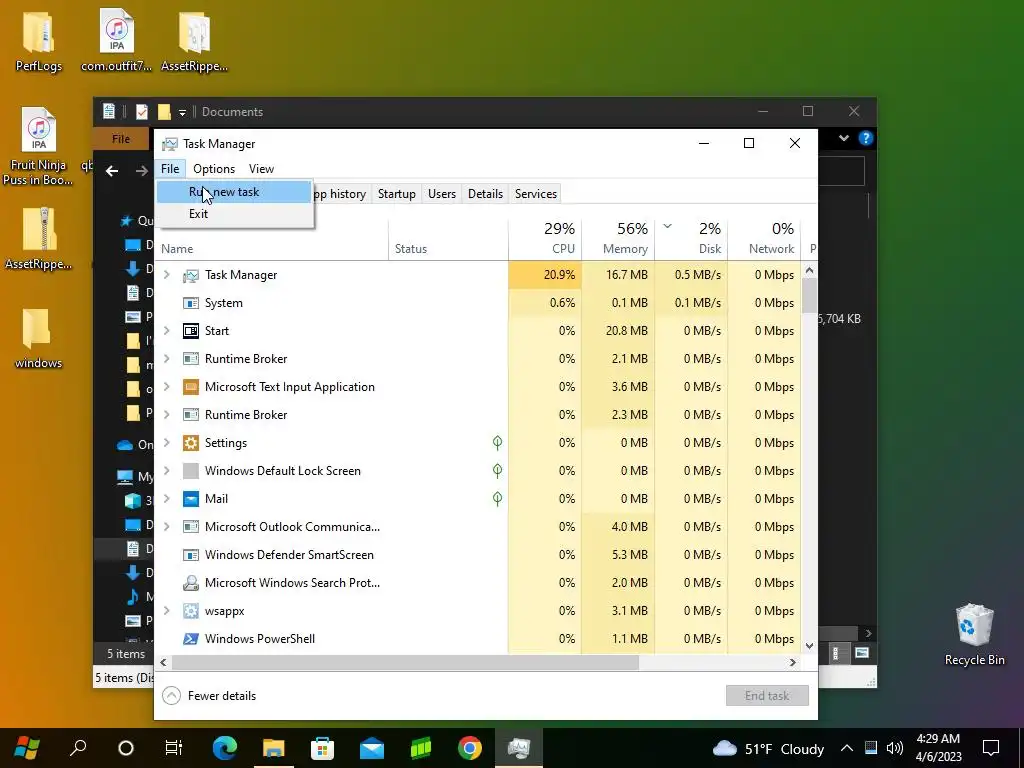Screen dimensions: 1024x768
Task: Sort processes by the Network column
Action: pyautogui.click(x=765, y=239)
